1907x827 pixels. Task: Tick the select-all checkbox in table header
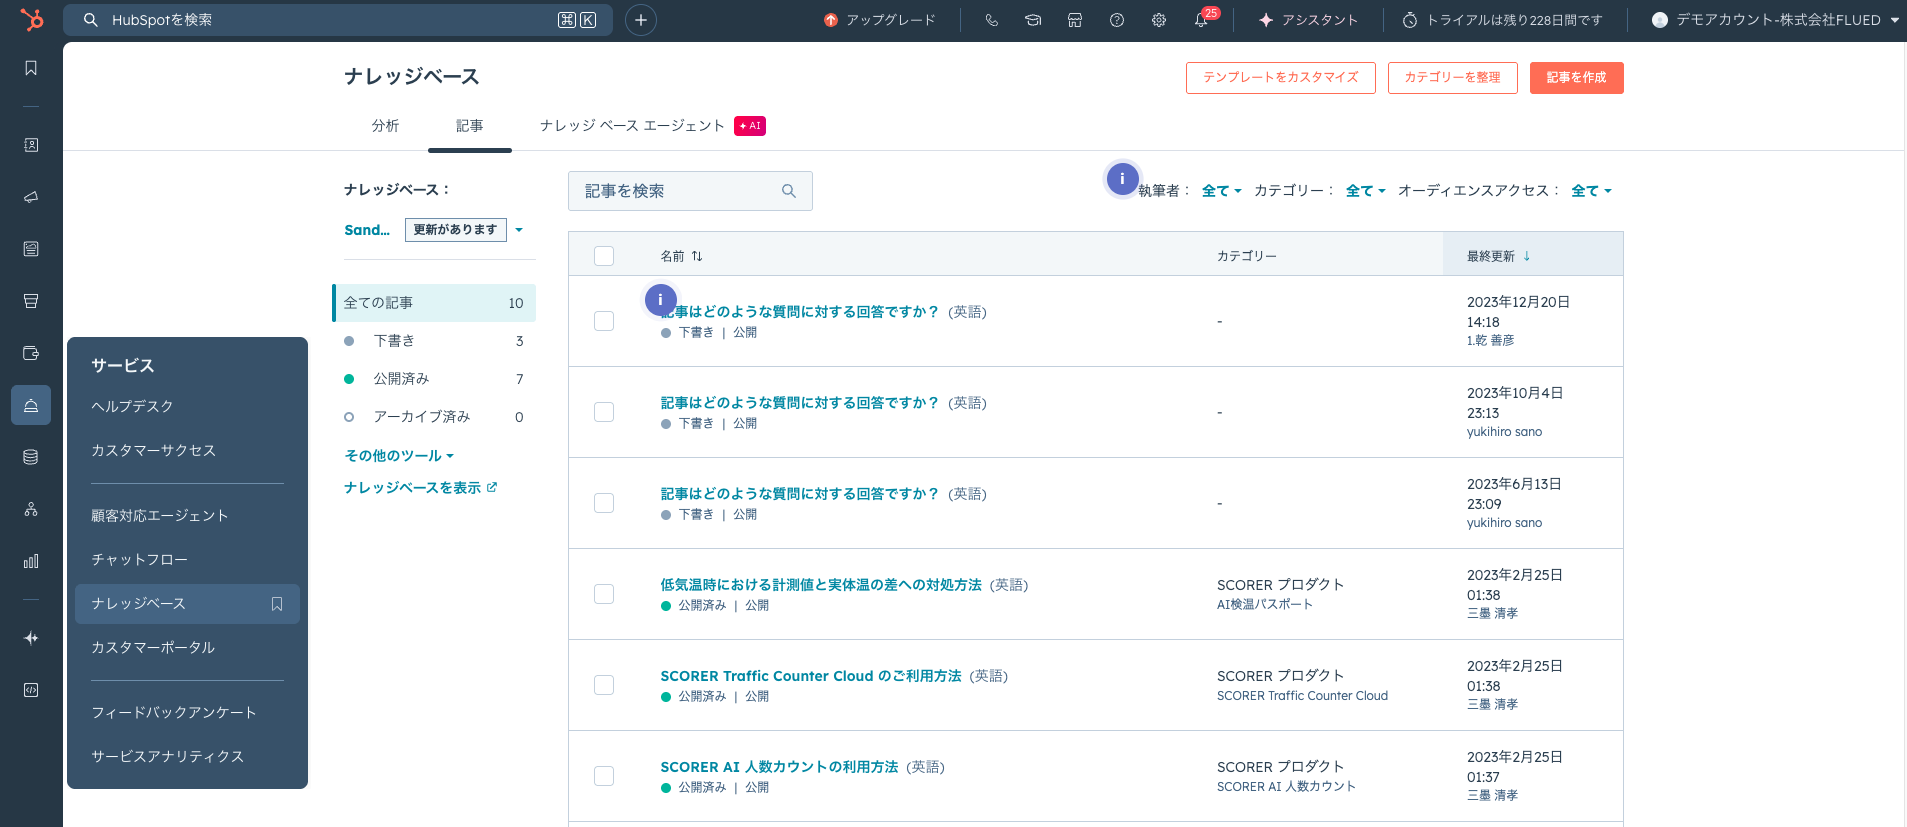pyautogui.click(x=604, y=256)
